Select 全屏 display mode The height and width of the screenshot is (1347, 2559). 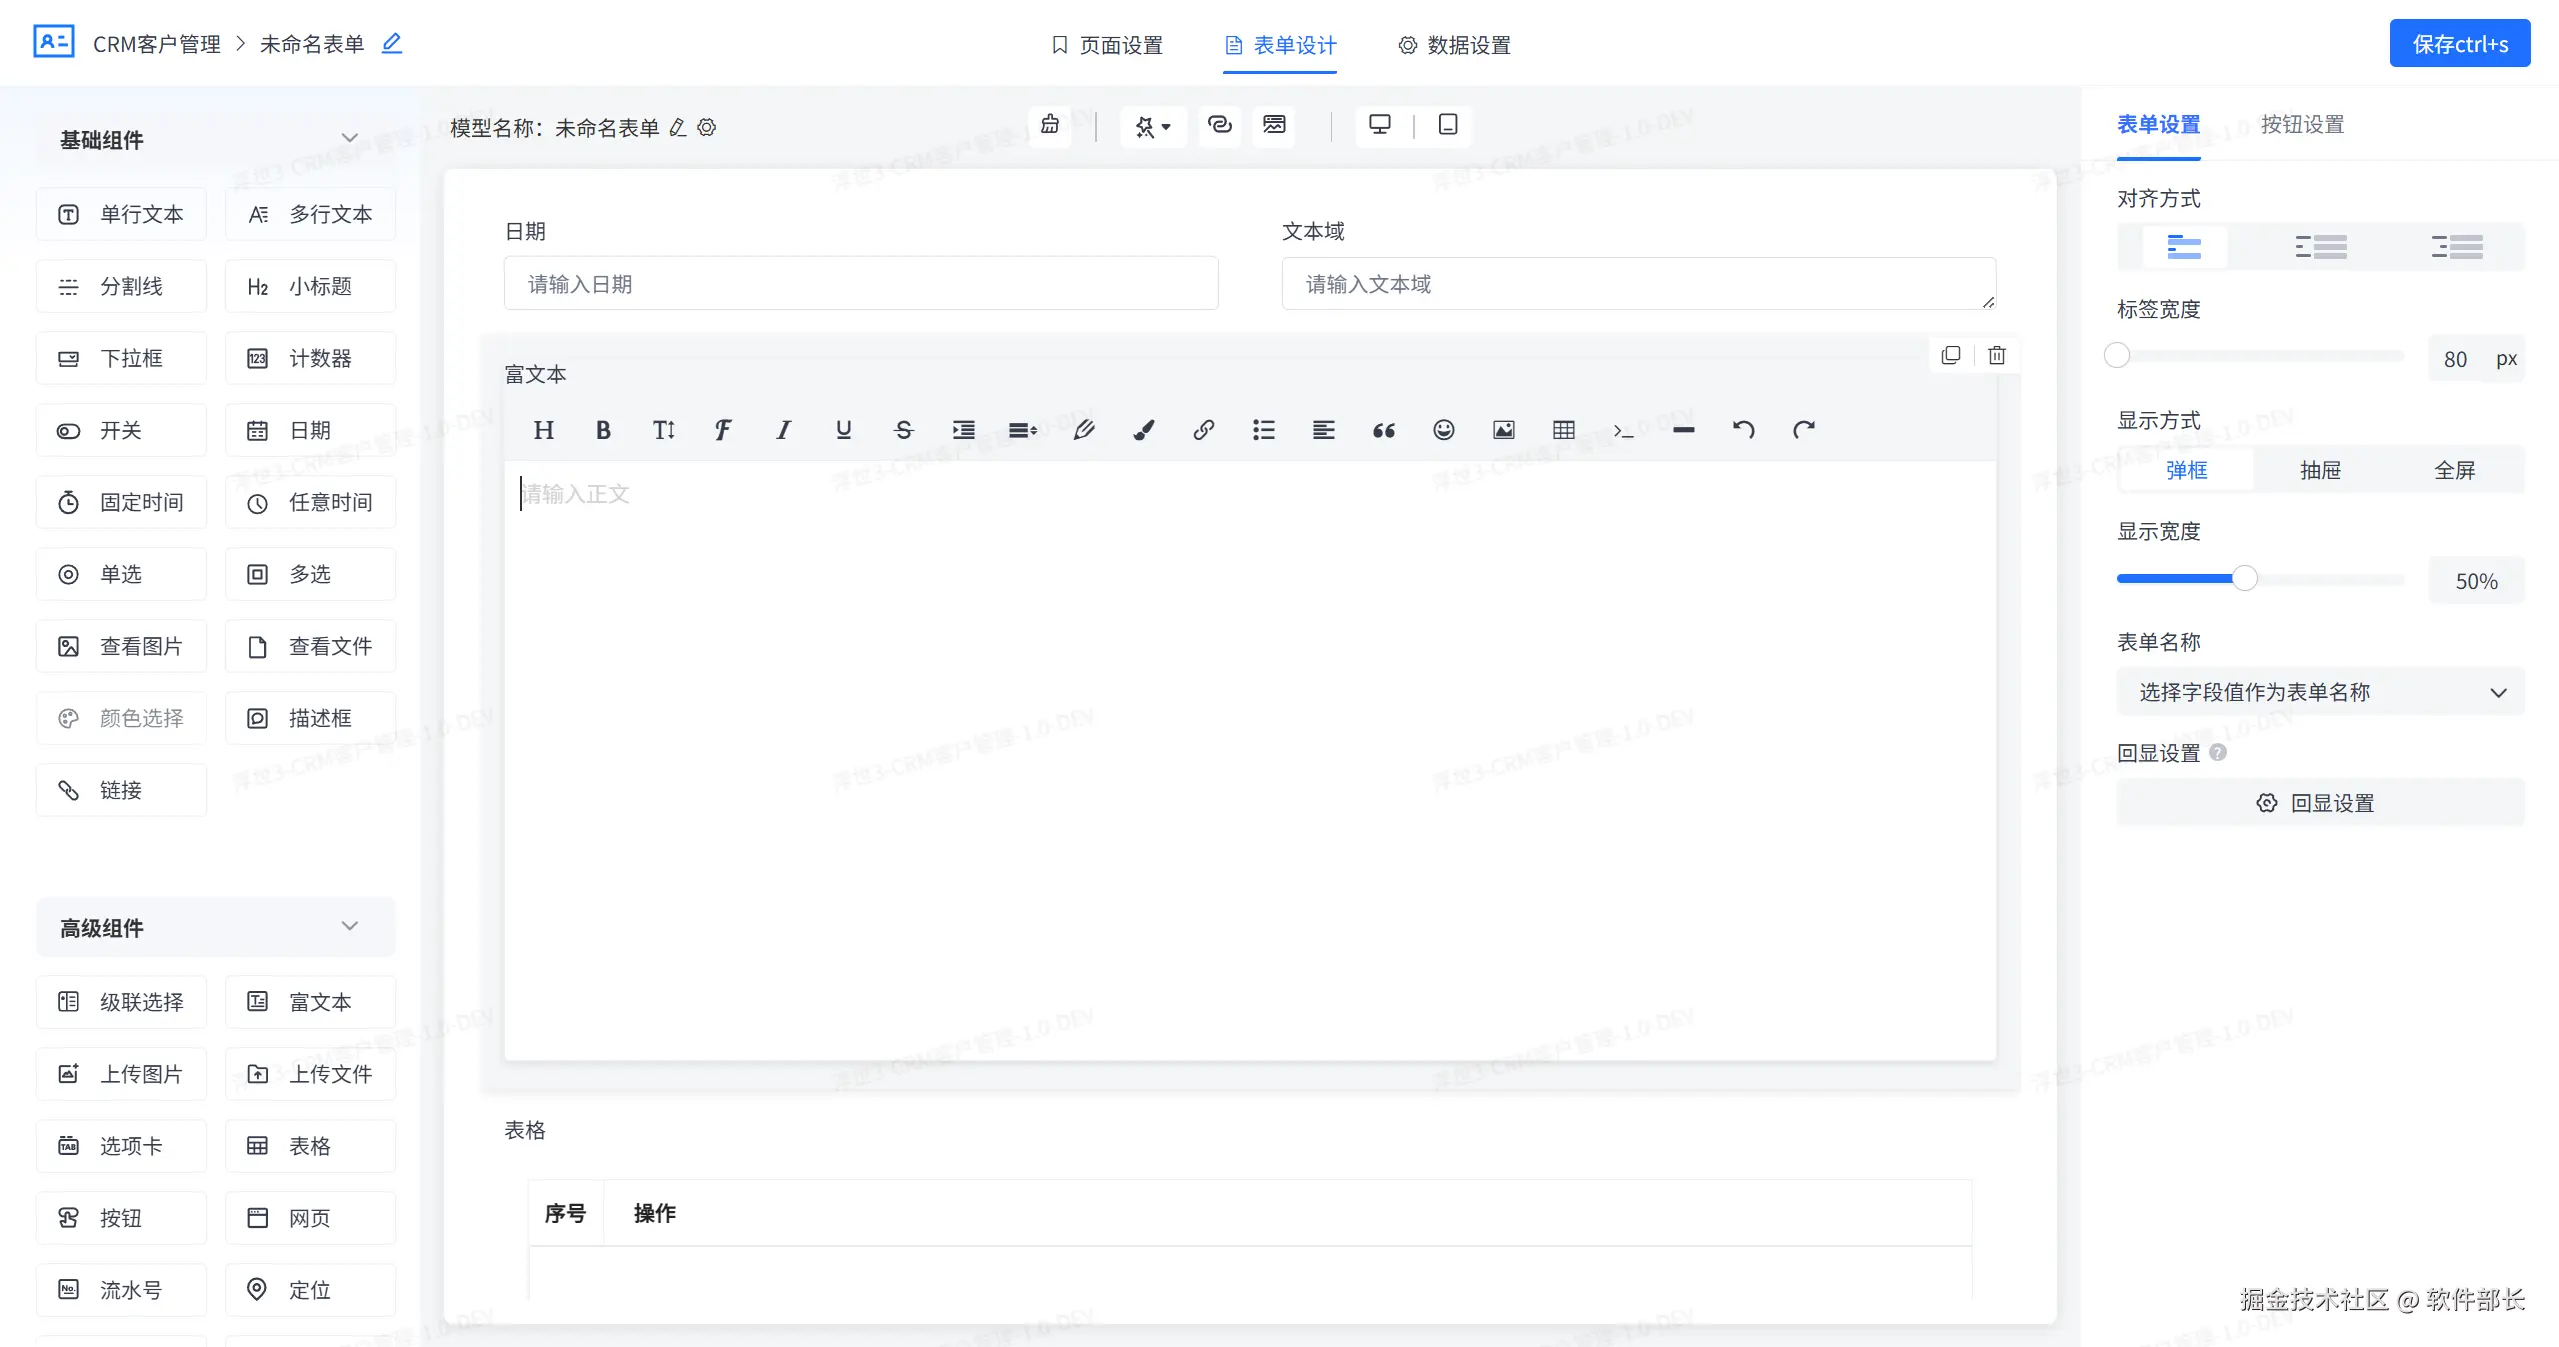coord(2454,470)
